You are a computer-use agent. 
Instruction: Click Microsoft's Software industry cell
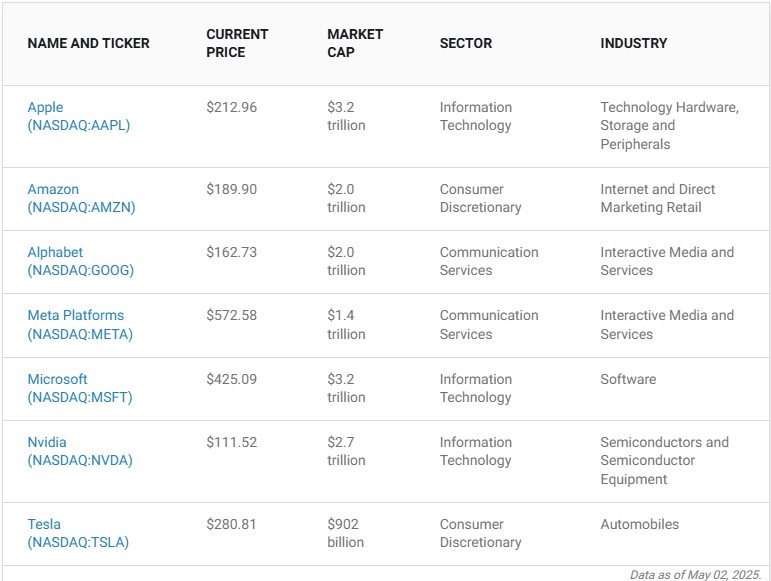tap(628, 379)
